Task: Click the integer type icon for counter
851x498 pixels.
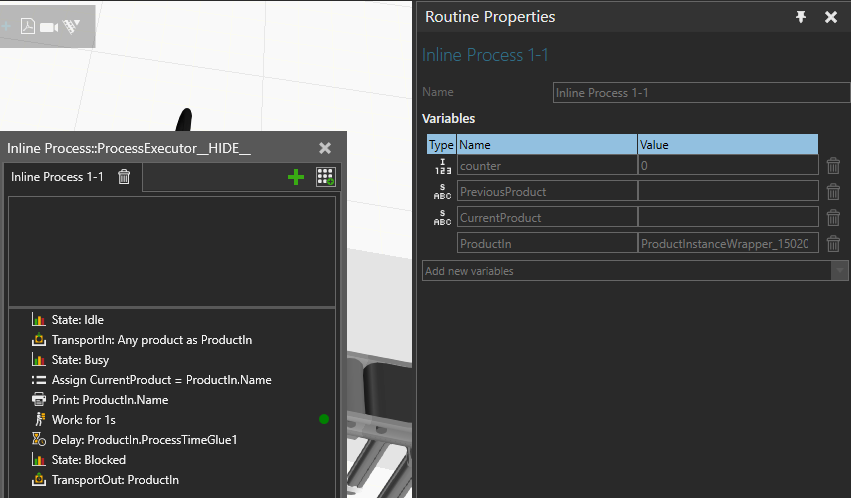Action: [x=442, y=166]
